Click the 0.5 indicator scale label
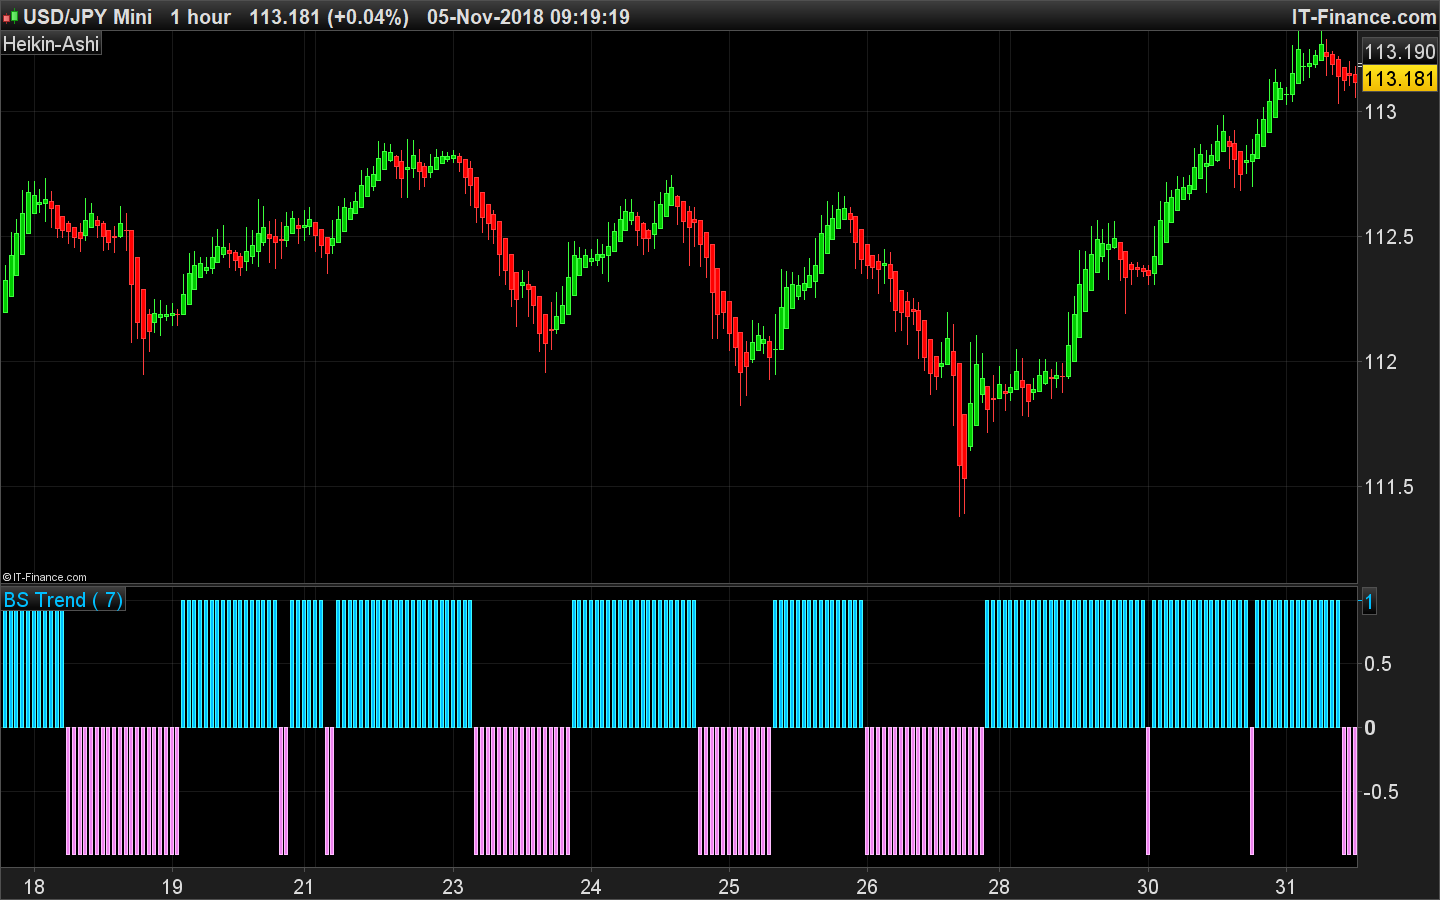 click(1378, 664)
